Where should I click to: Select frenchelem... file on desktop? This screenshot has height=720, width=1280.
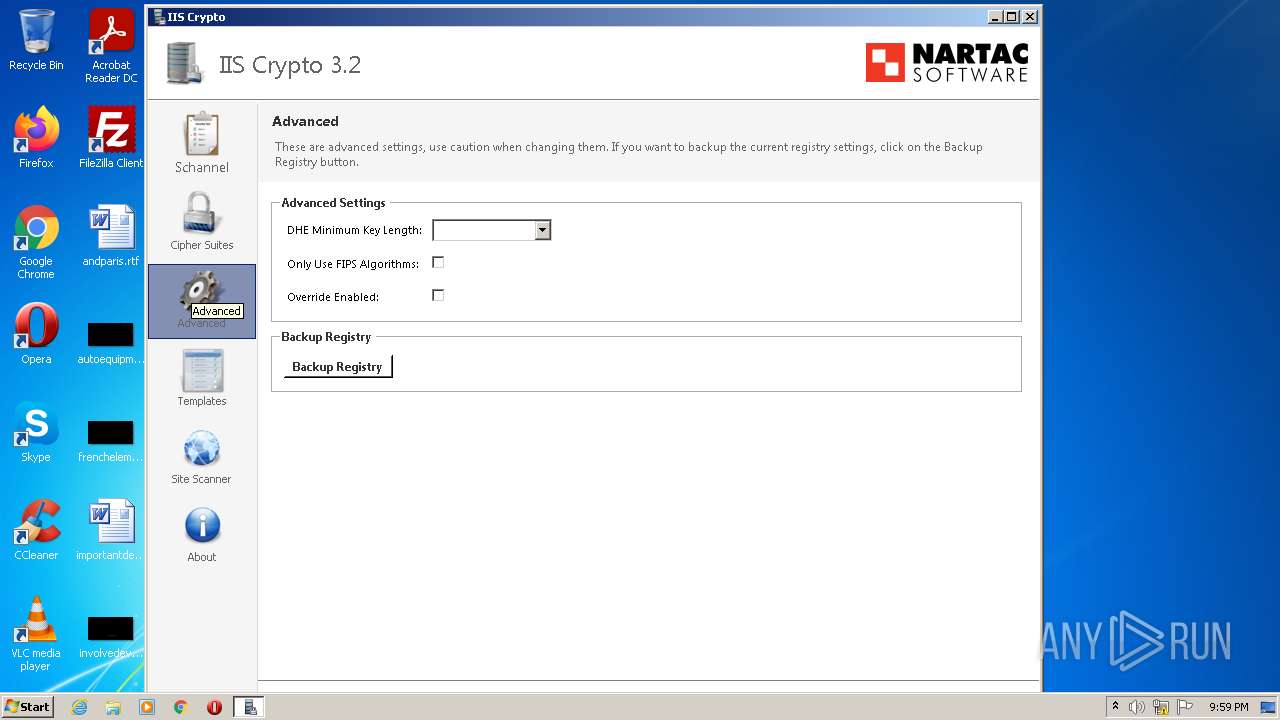pyautogui.click(x=111, y=439)
